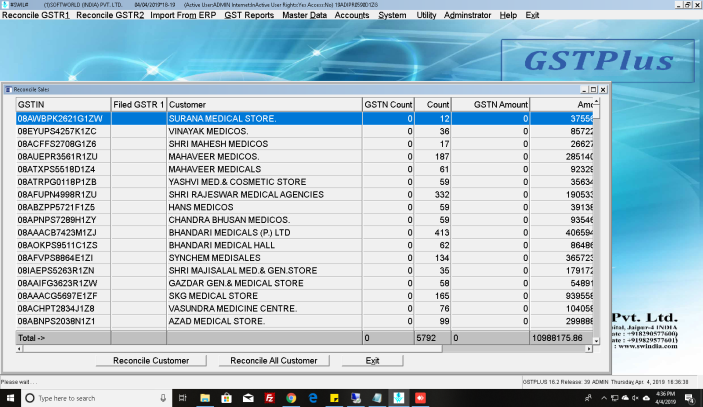The width and height of the screenshot is (703, 407).
Task: Open File Explorer from taskbar
Action: 205,398
